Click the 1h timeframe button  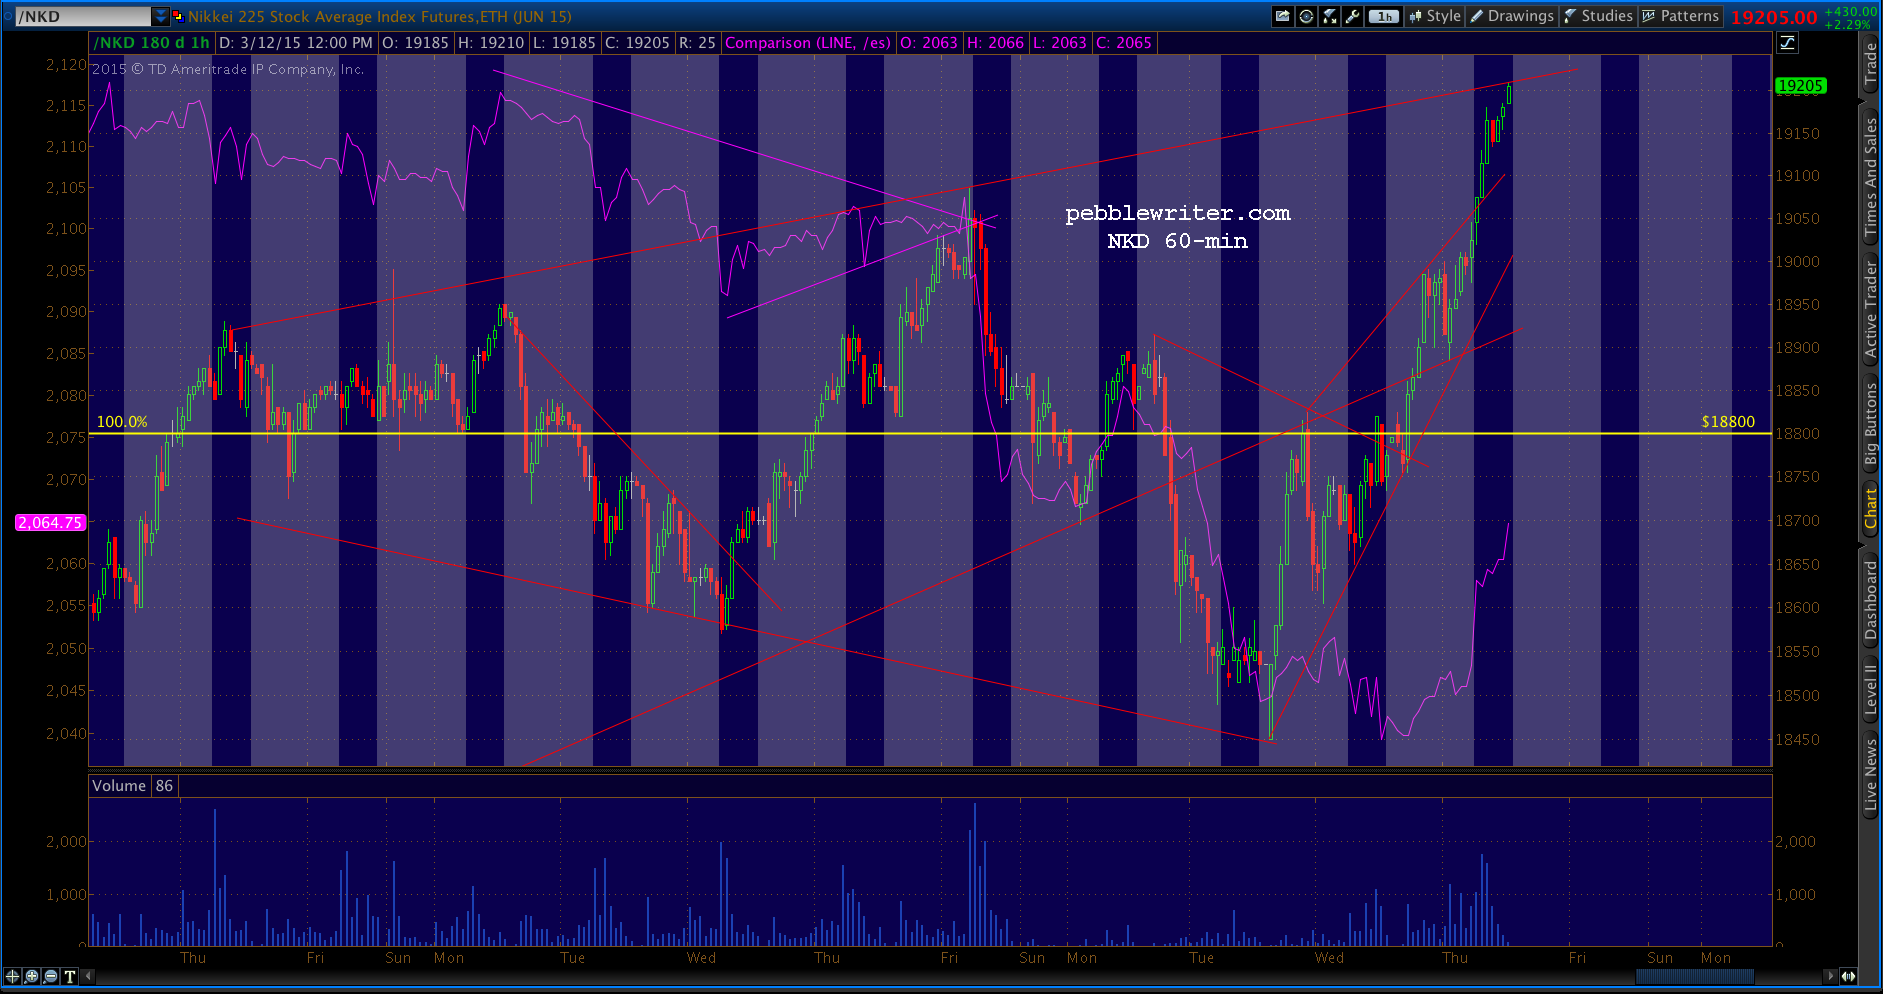pos(1384,16)
